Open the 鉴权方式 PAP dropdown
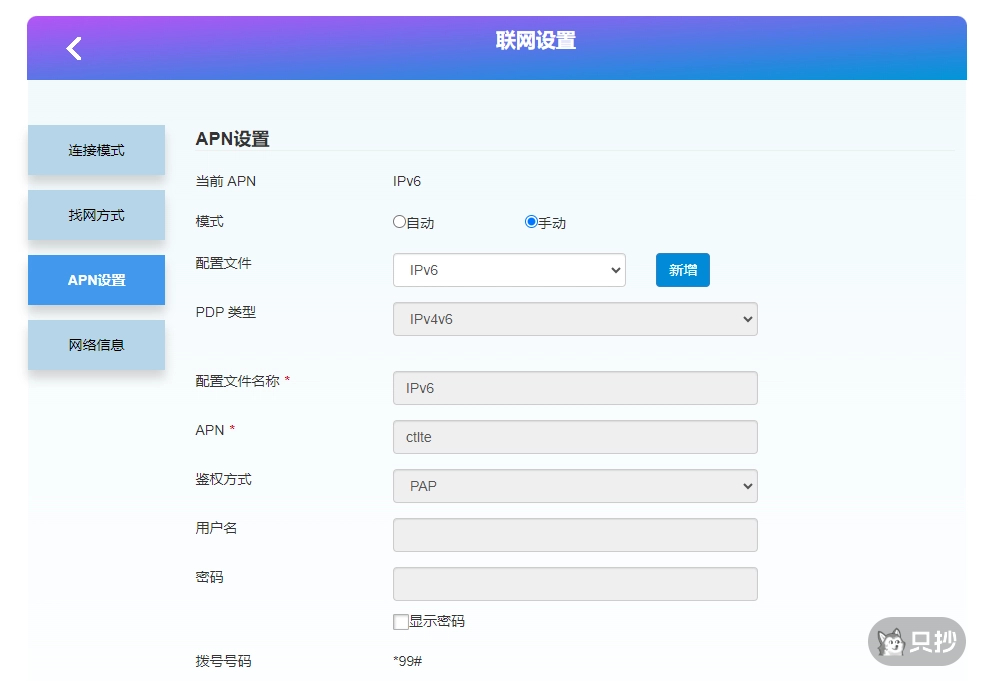Screen dimensions: 981x681 575,486
